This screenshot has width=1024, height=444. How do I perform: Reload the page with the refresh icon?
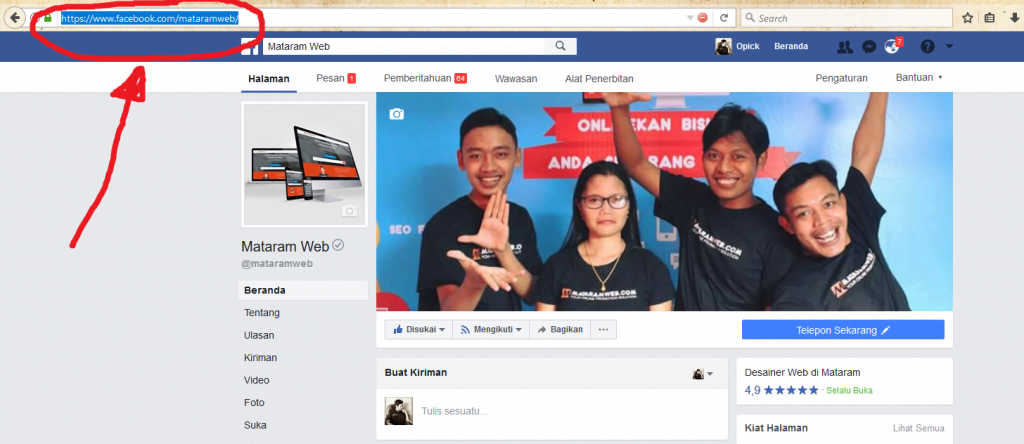(724, 18)
